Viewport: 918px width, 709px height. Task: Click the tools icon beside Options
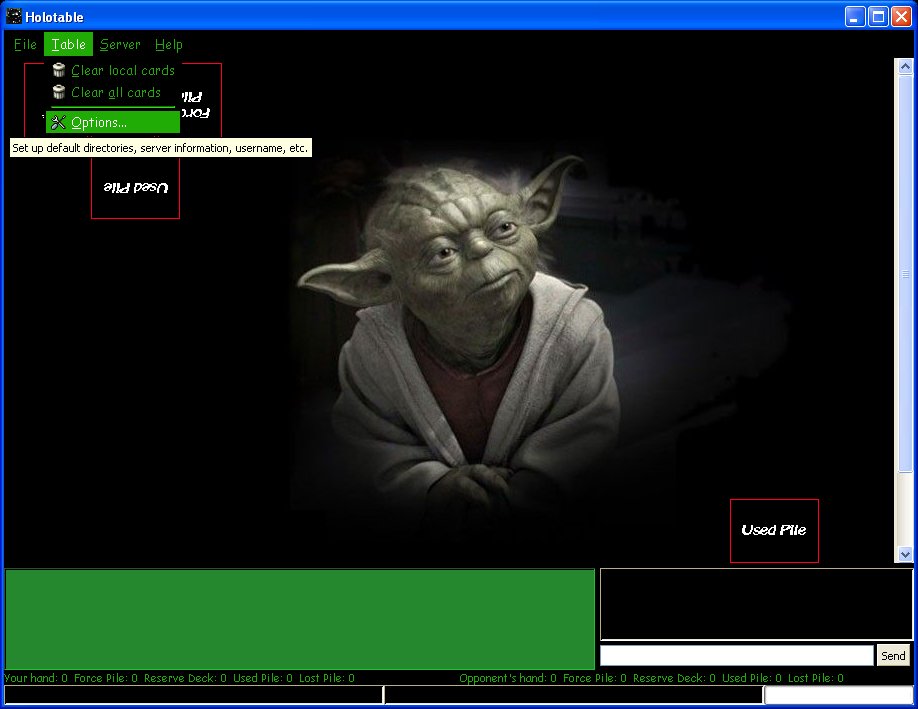point(58,122)
